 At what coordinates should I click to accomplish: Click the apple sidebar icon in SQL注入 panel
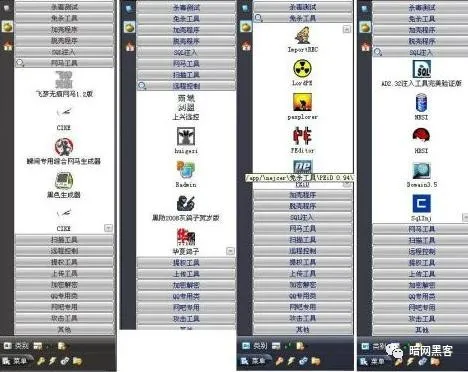(365, 27)
